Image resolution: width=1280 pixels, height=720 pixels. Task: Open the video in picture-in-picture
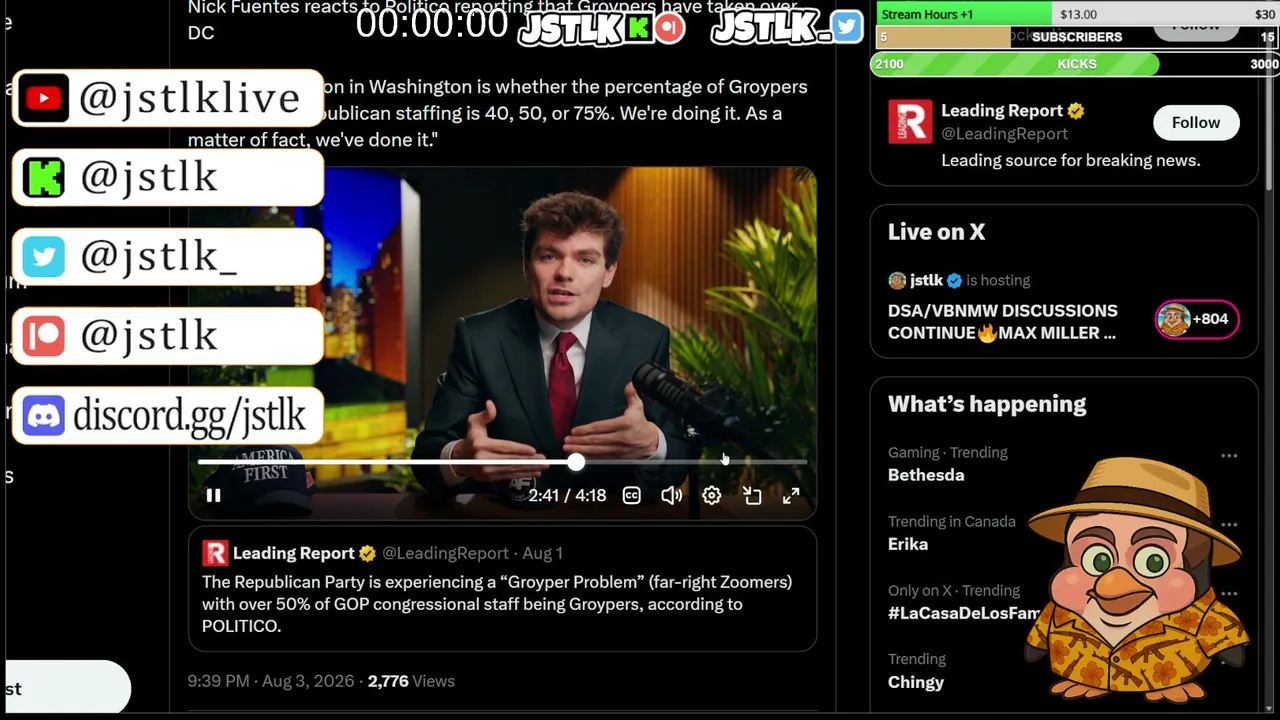[752, 495]
